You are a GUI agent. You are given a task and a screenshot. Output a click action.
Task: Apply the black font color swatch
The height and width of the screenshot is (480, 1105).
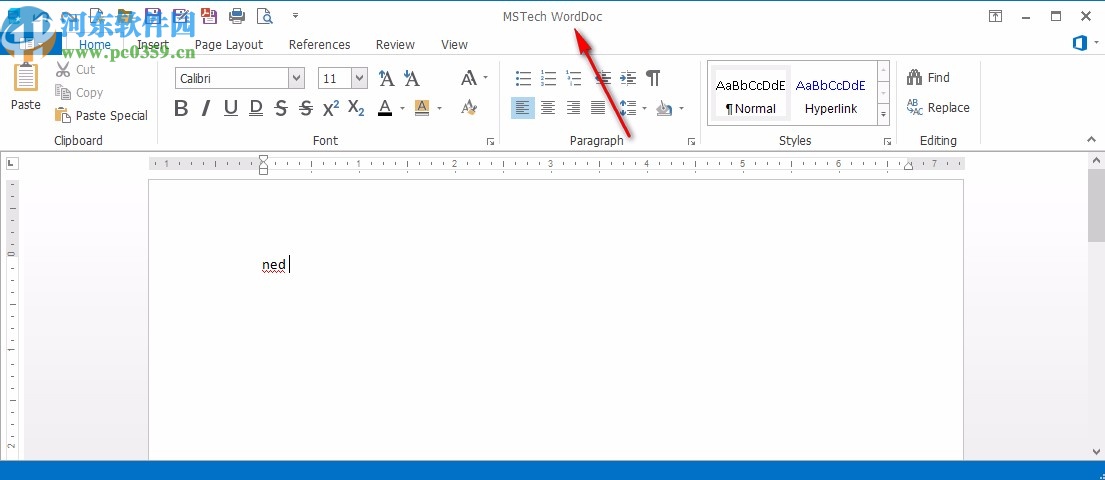click(385, 108)
